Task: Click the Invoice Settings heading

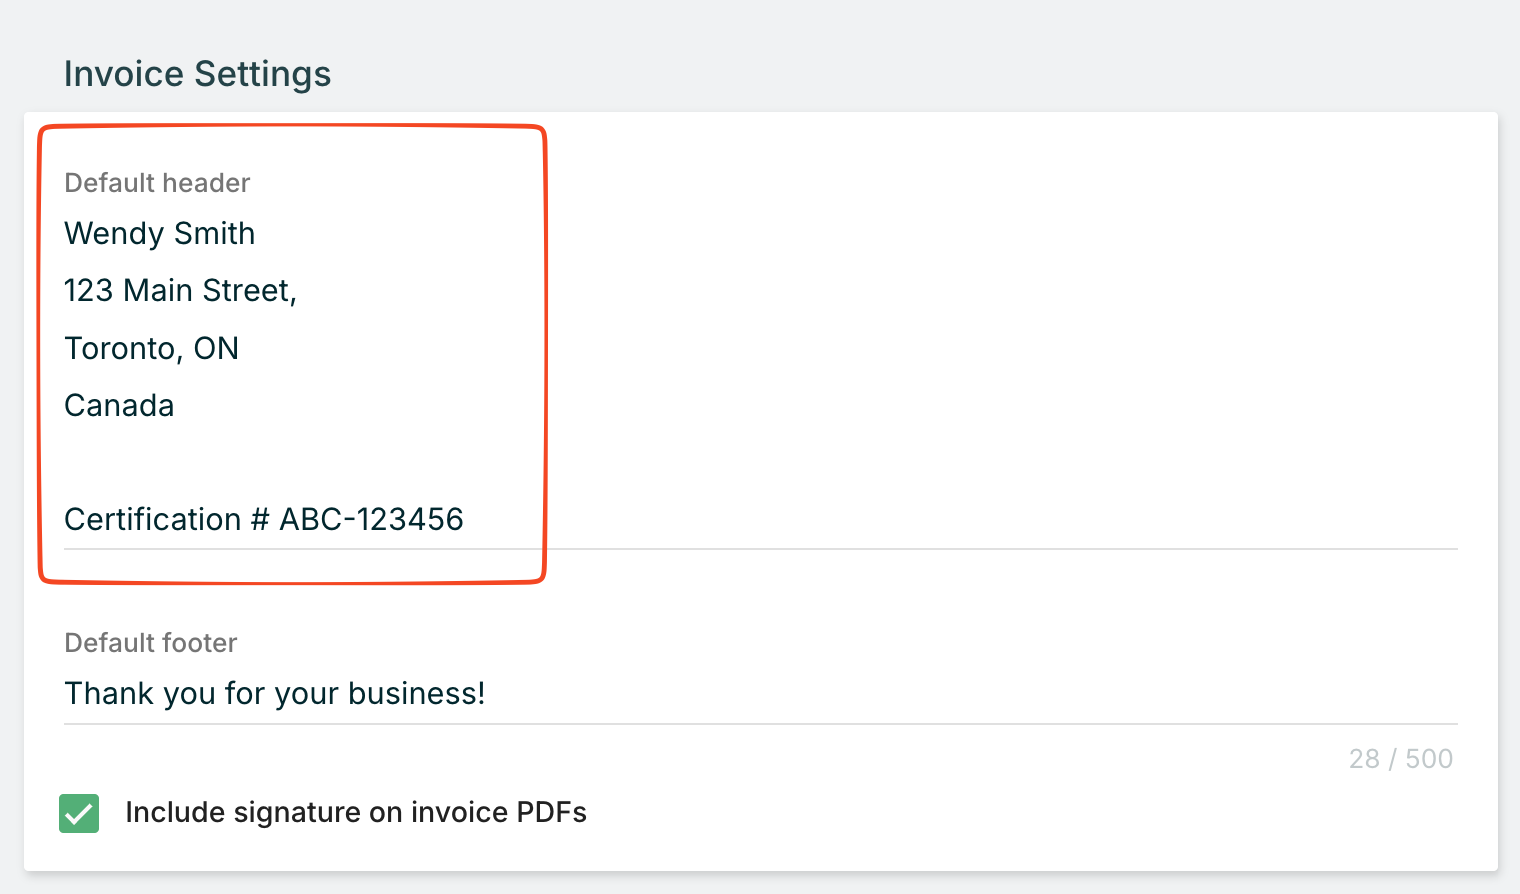Action: pos(197,73)
